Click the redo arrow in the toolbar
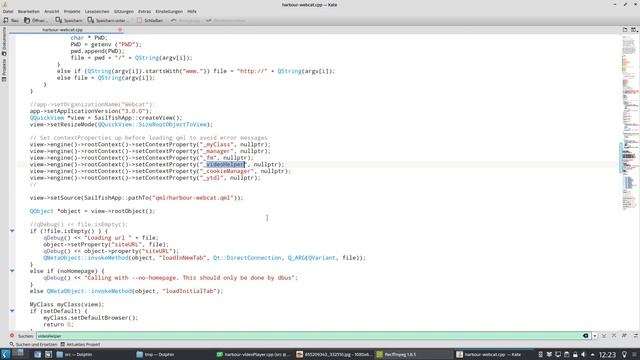640x360 pixels. (208, 20)
